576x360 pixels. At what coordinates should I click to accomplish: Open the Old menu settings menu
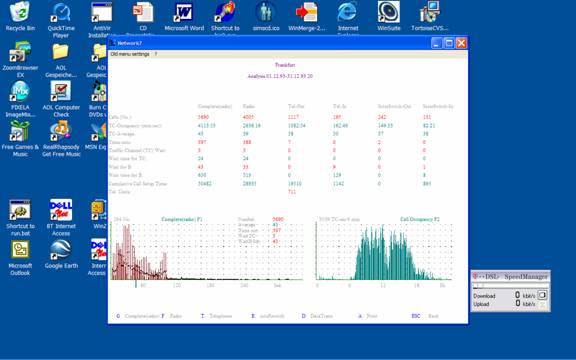click(x=130, y=54)
